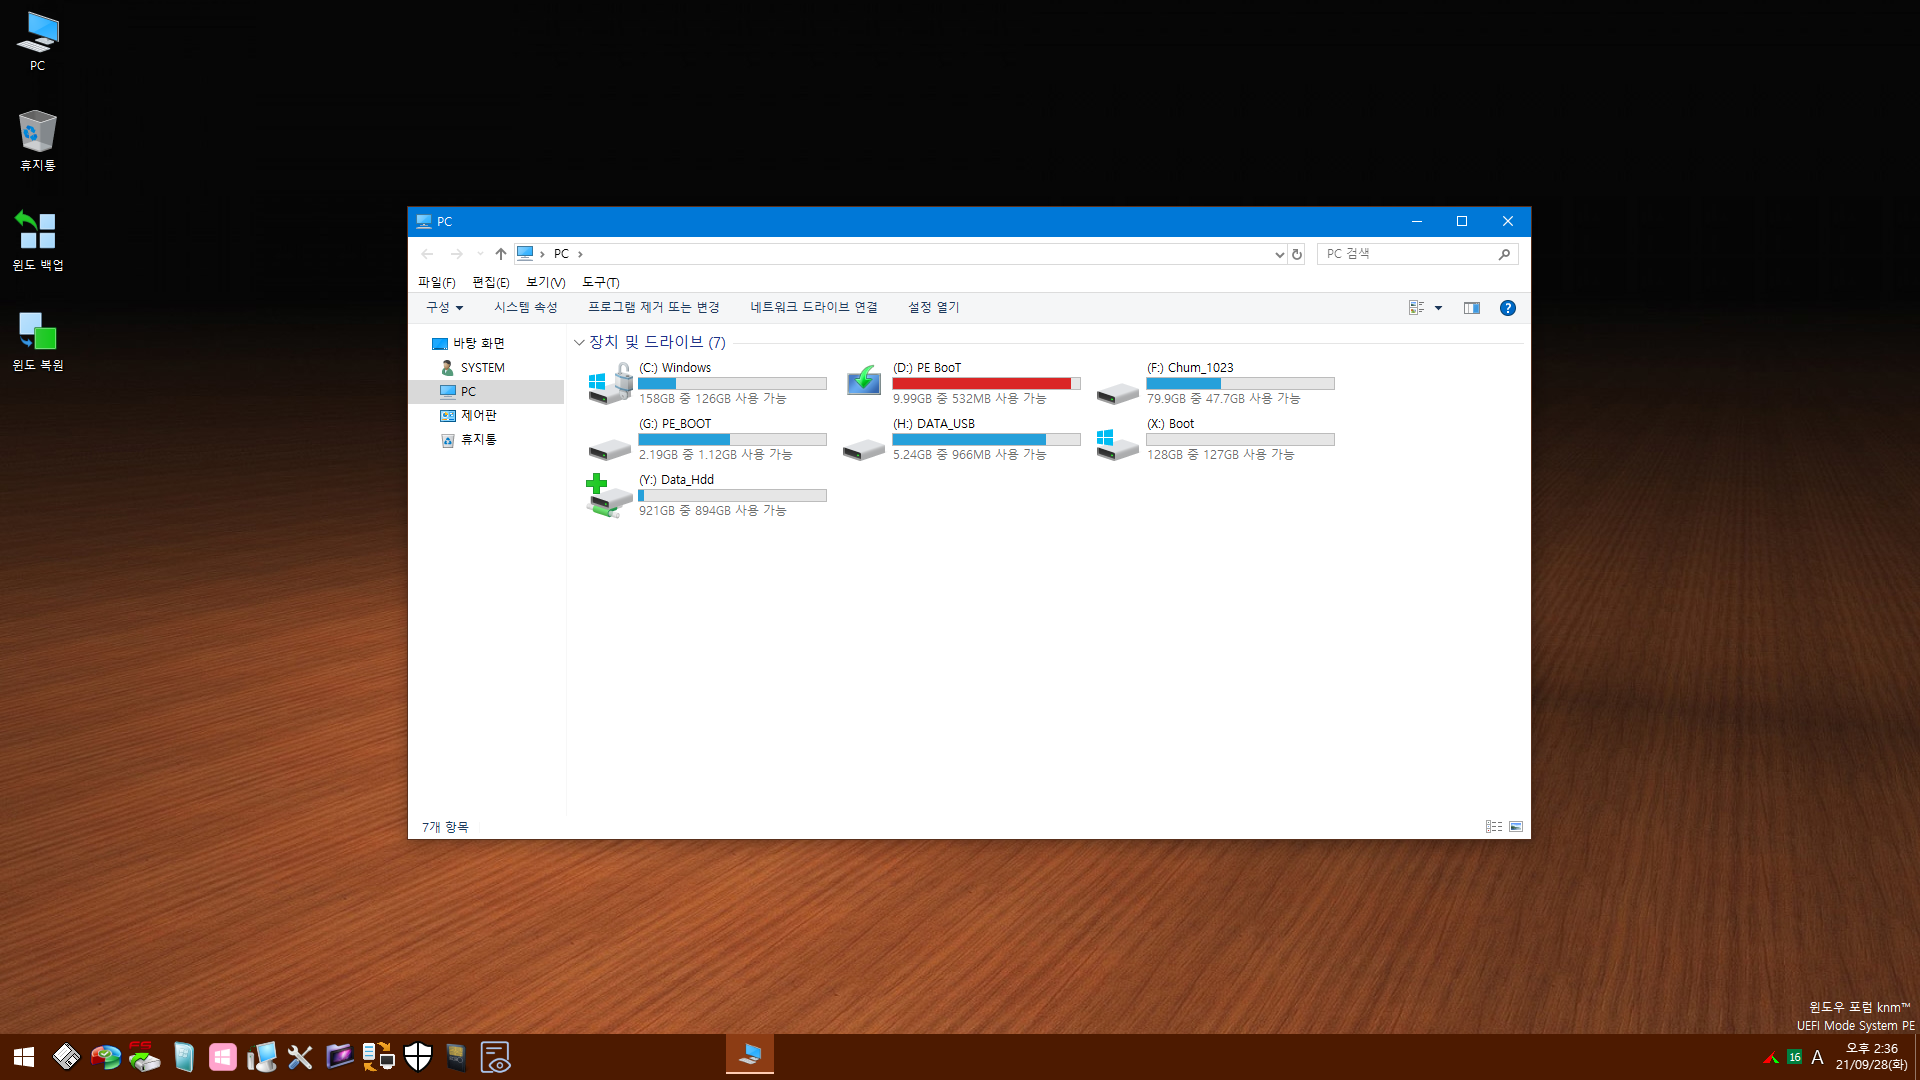Activate the PC explorer taskbar button

[750, 1056]
